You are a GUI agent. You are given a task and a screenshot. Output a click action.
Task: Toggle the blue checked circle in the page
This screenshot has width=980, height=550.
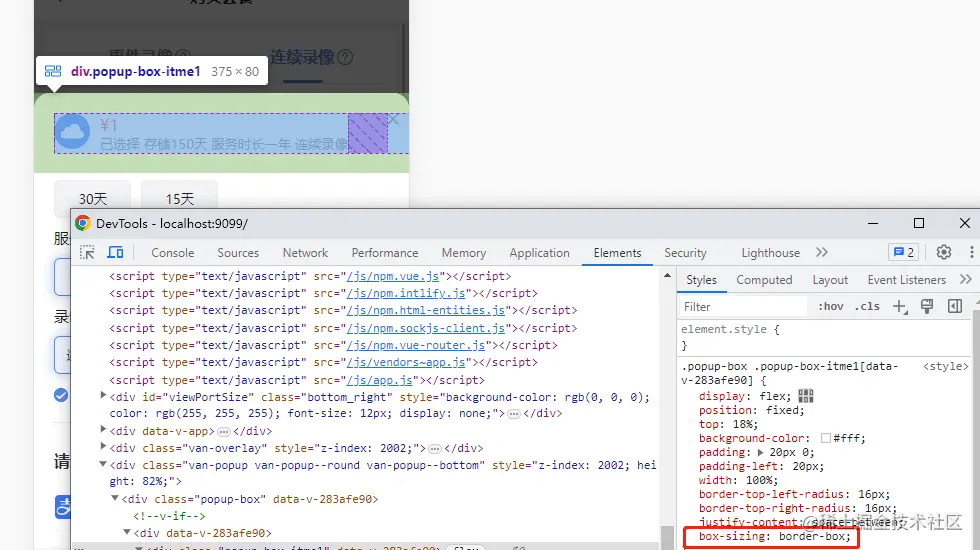click(61, 395)
